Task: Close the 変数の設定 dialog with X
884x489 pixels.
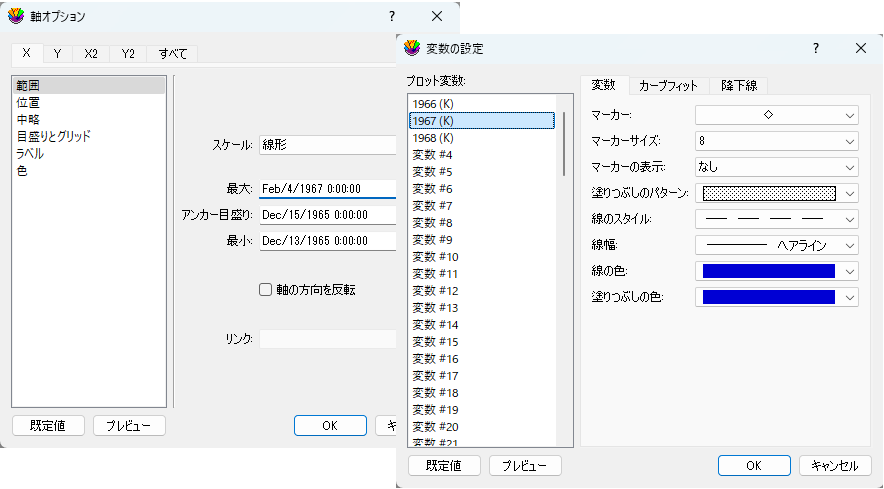Action: (861, 48)
